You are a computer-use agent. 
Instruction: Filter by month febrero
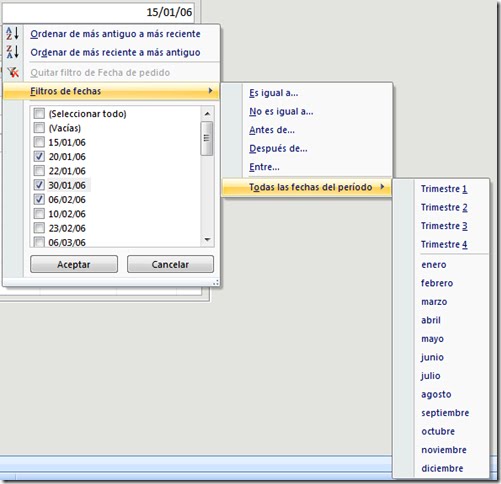(x=437, y=283)
